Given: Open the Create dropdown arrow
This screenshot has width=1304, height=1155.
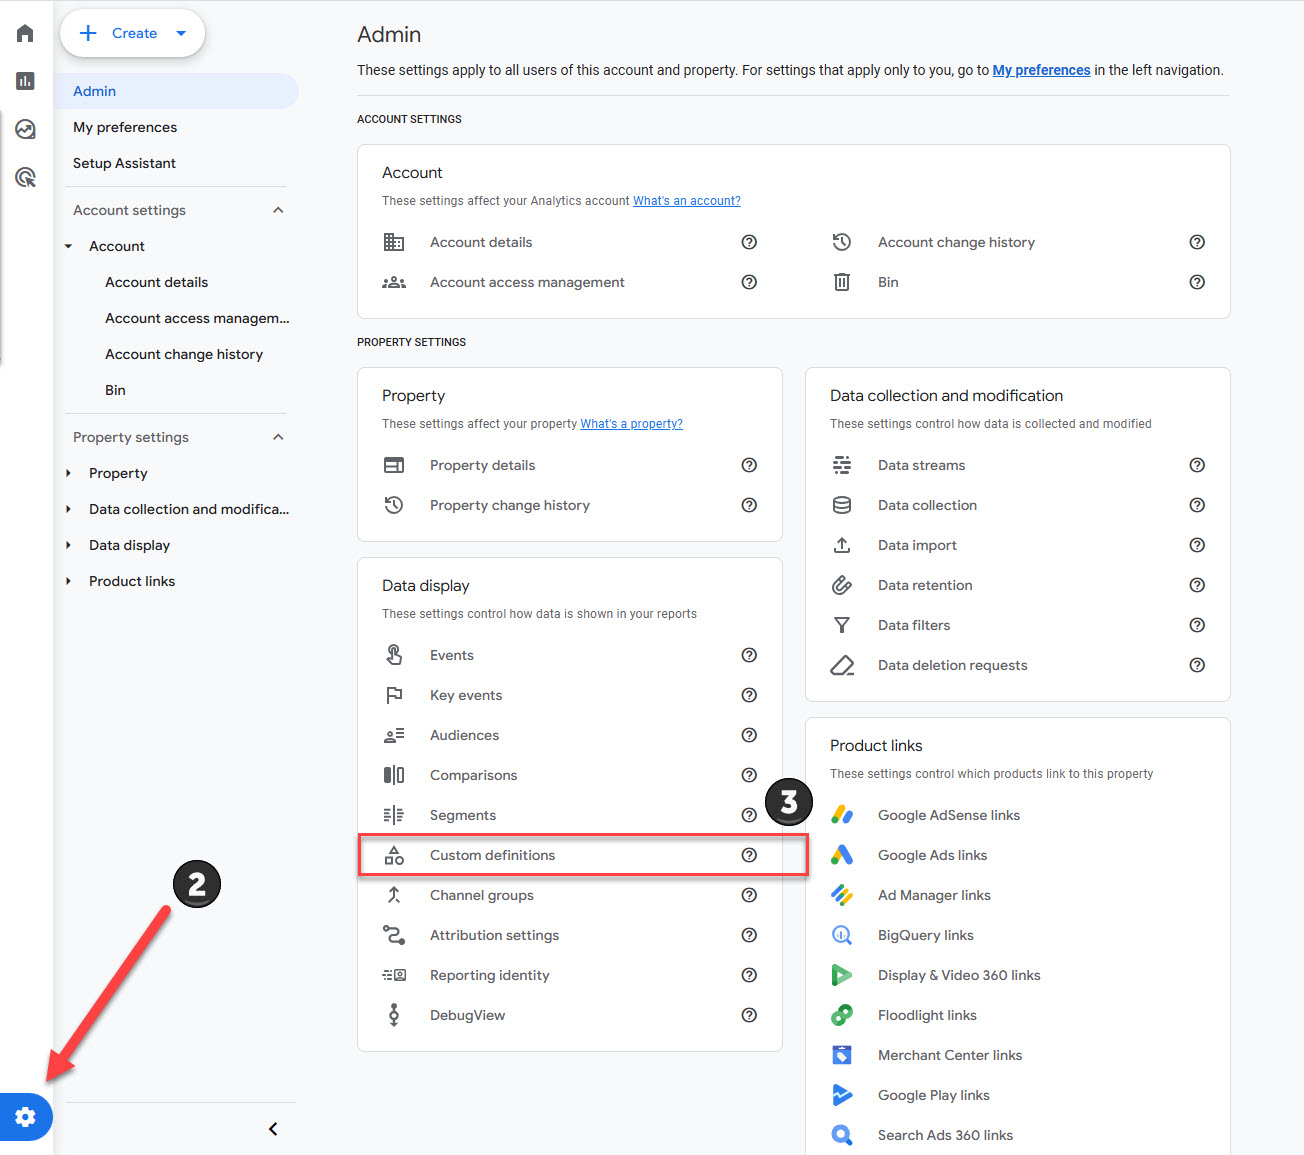Looking at the screenshot, I should click(181, 33).
